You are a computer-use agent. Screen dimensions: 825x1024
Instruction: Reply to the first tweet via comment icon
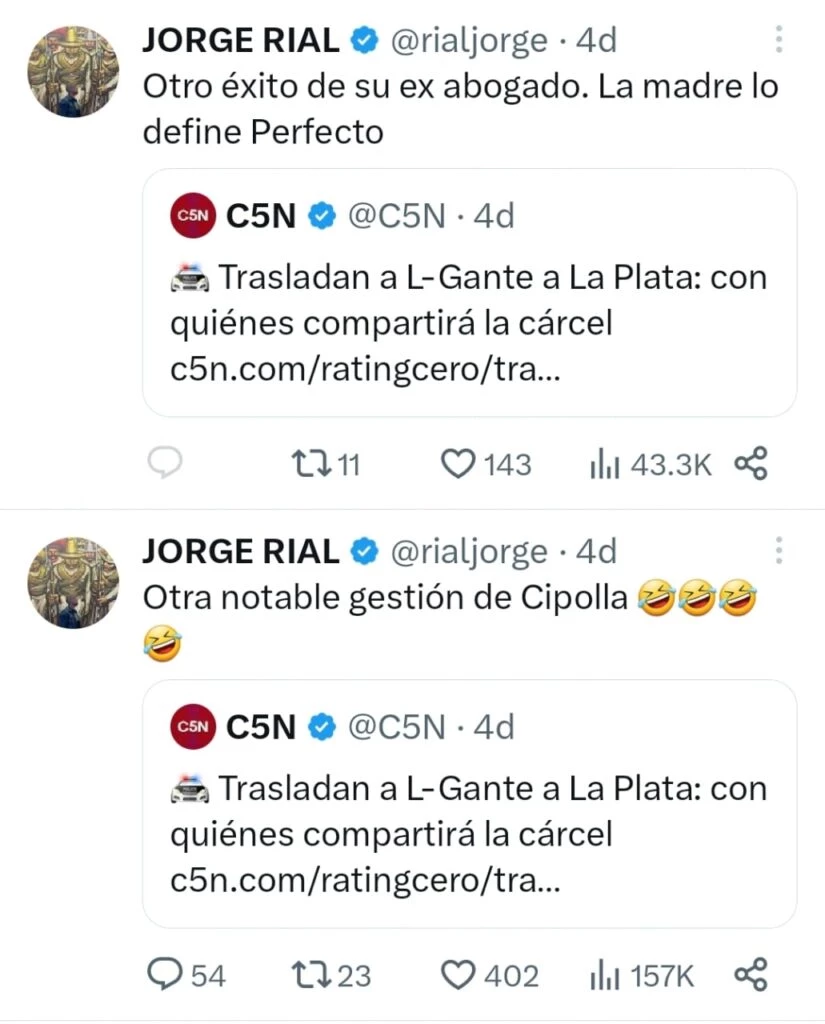(x=165, y=464)
